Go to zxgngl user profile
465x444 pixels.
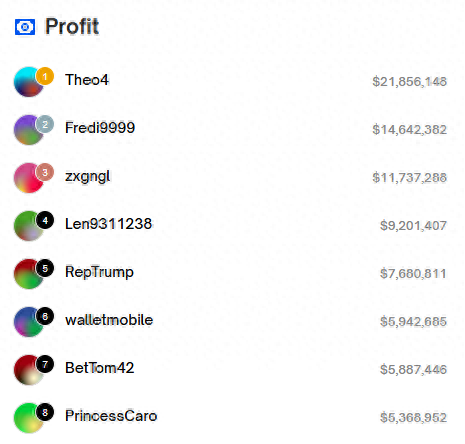[x=87, y=177]
